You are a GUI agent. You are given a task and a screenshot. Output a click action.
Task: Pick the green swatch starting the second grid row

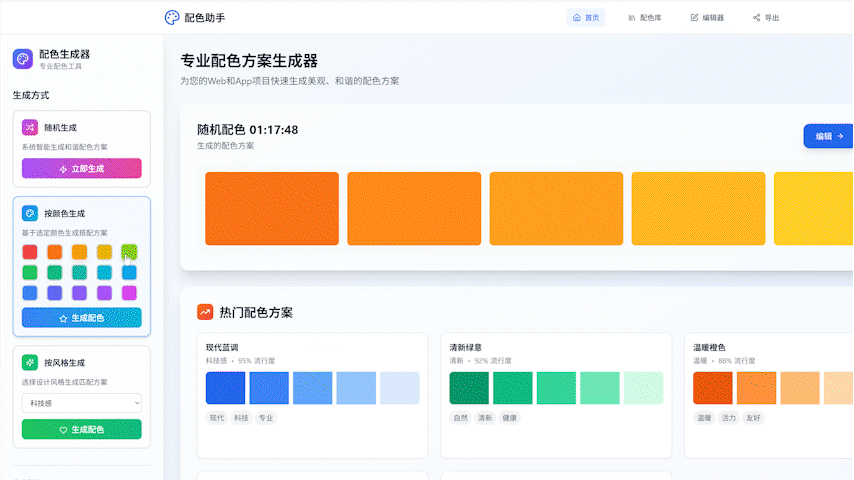[x=30, y=272]
